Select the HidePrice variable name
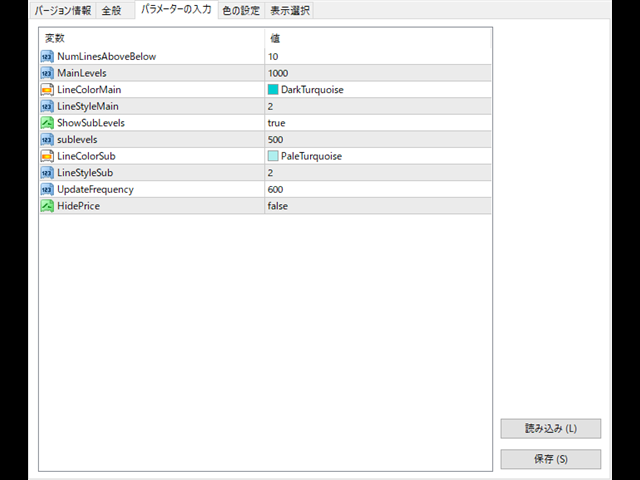 point(78,206)
